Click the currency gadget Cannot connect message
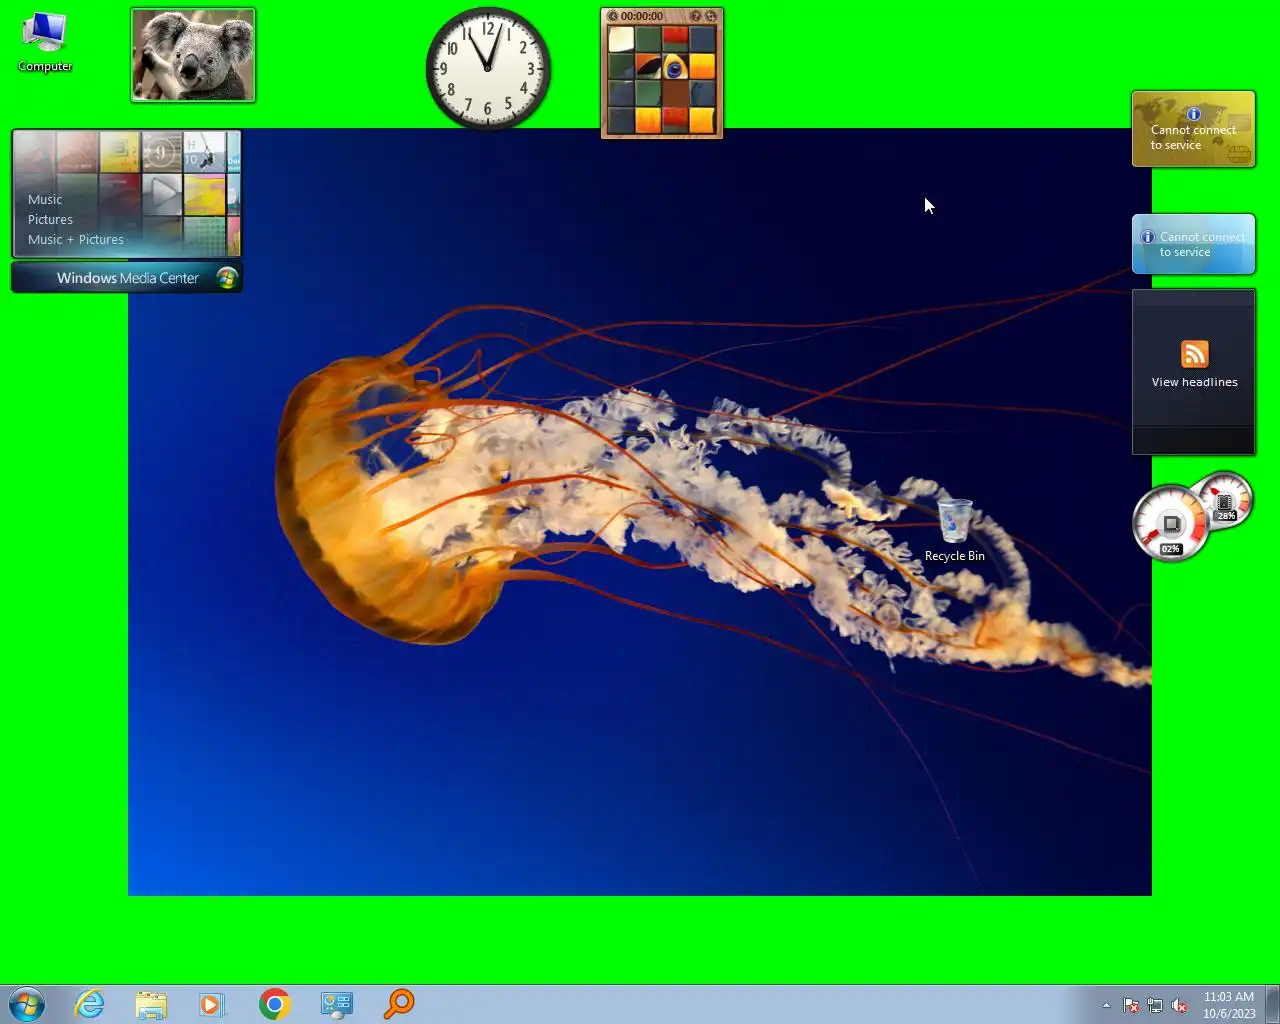The width and height of the screenshot is (1280, 1024). tap(1193, 137)
